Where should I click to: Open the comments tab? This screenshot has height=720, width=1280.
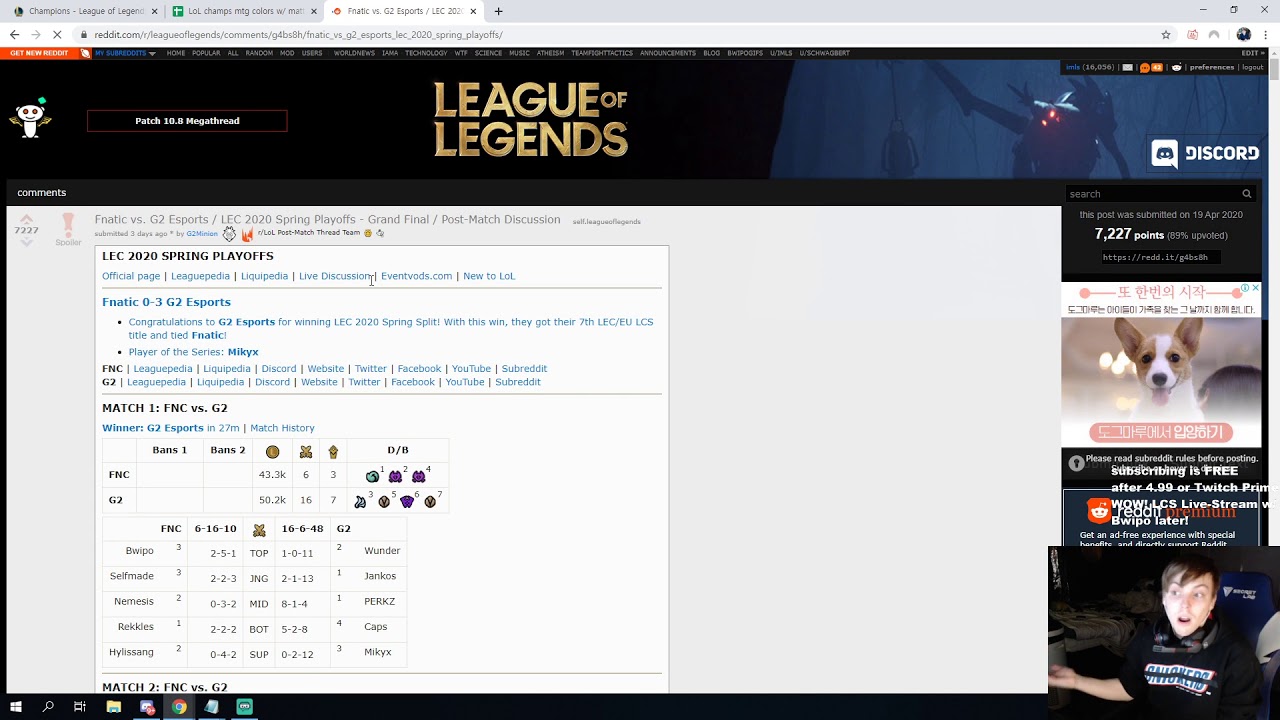click(41, 192)
